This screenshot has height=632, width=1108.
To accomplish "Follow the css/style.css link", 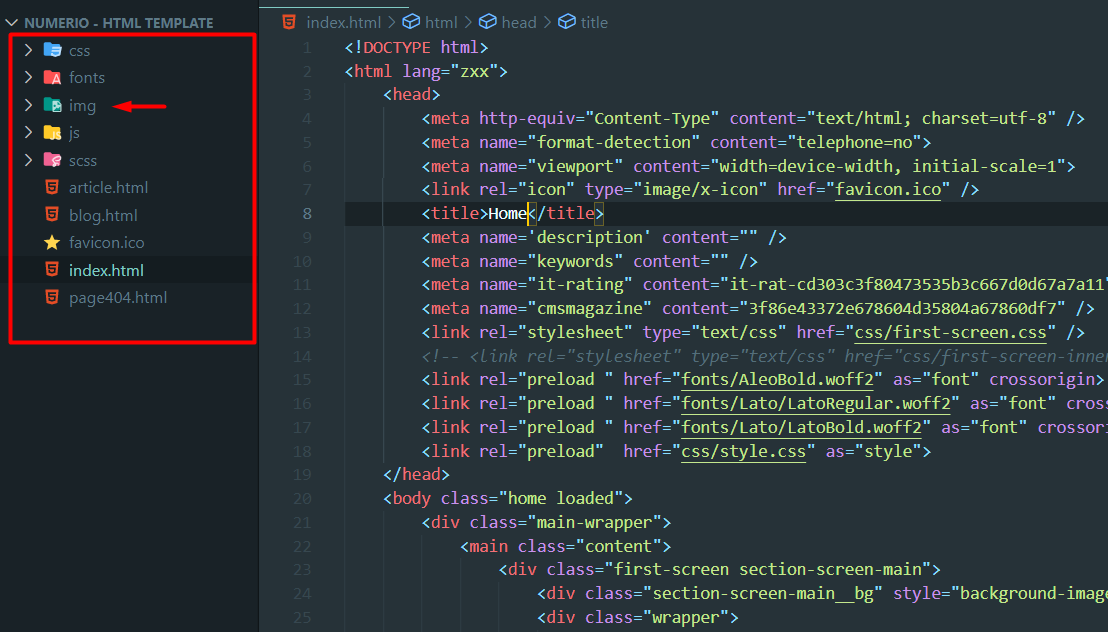I will point(743,451).
